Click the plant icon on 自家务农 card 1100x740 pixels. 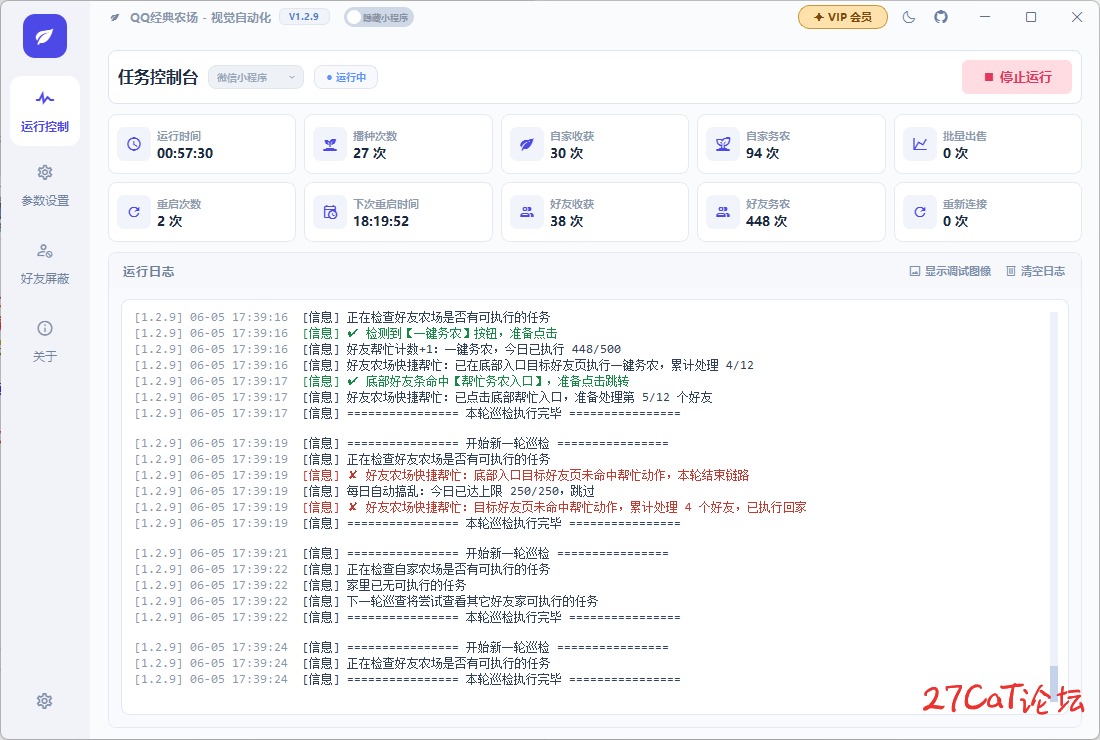(723, 144)
